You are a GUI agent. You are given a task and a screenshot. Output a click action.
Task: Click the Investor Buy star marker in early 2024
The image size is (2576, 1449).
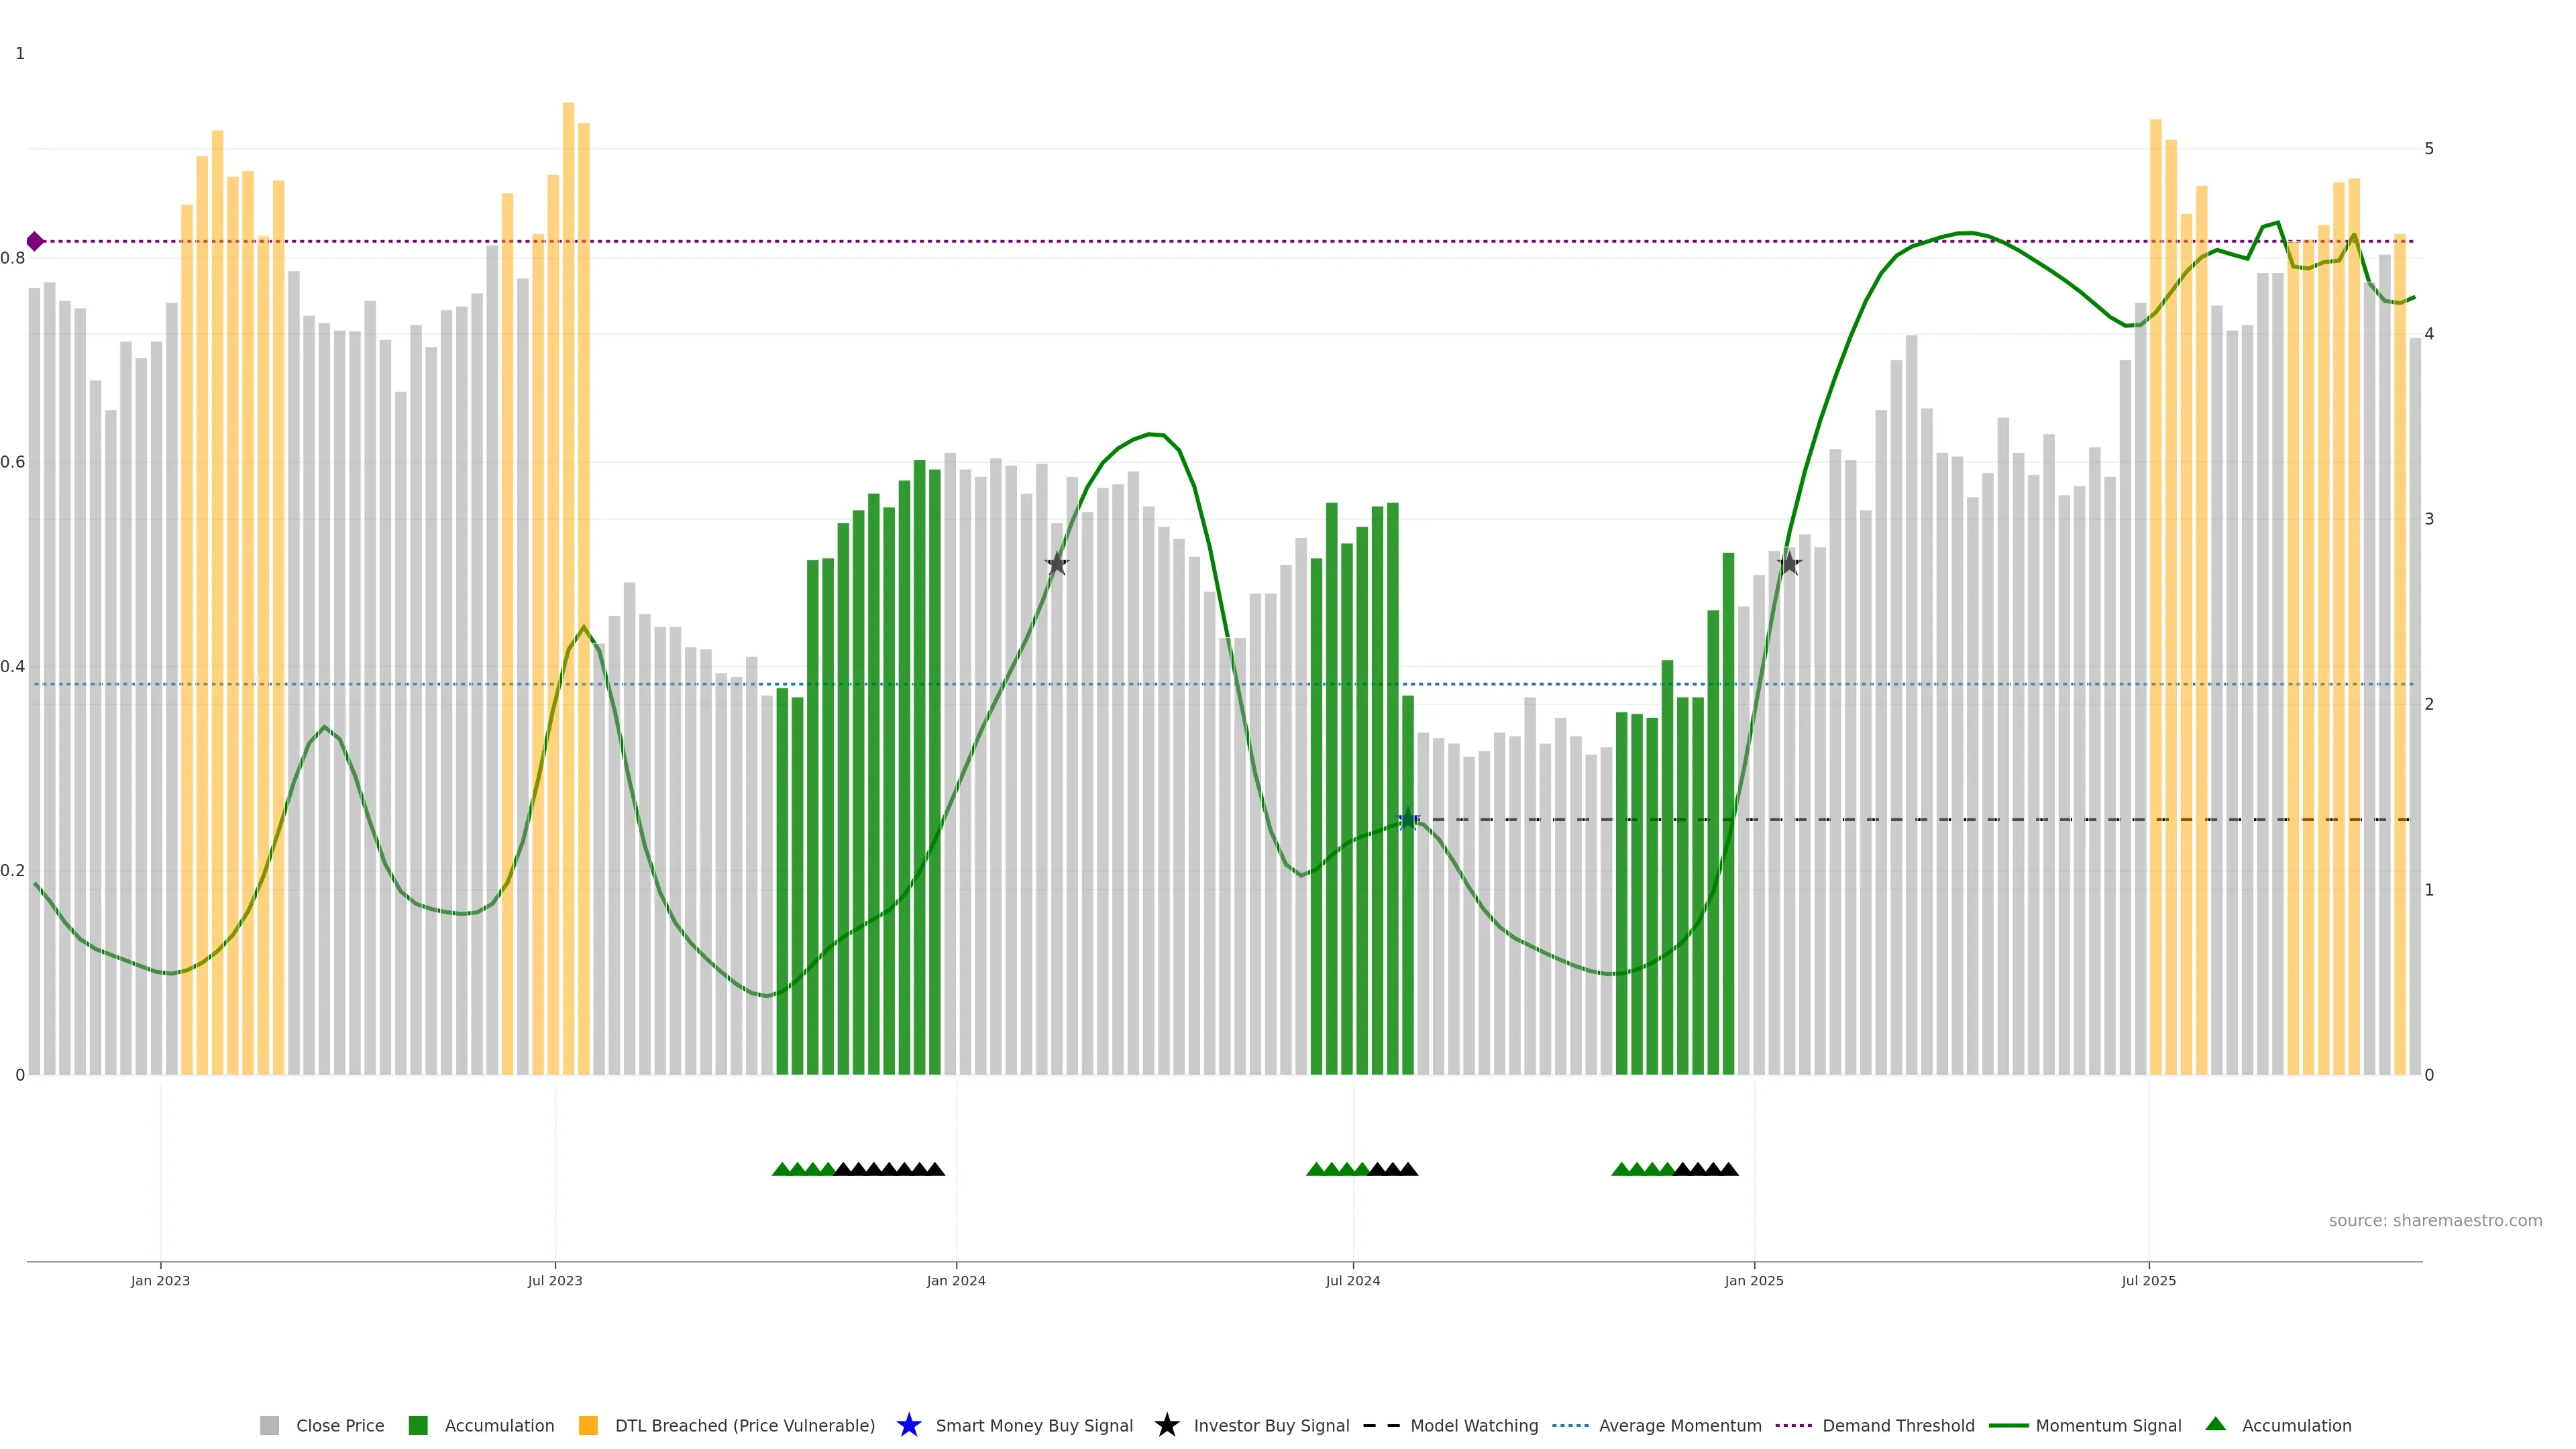1057,564
